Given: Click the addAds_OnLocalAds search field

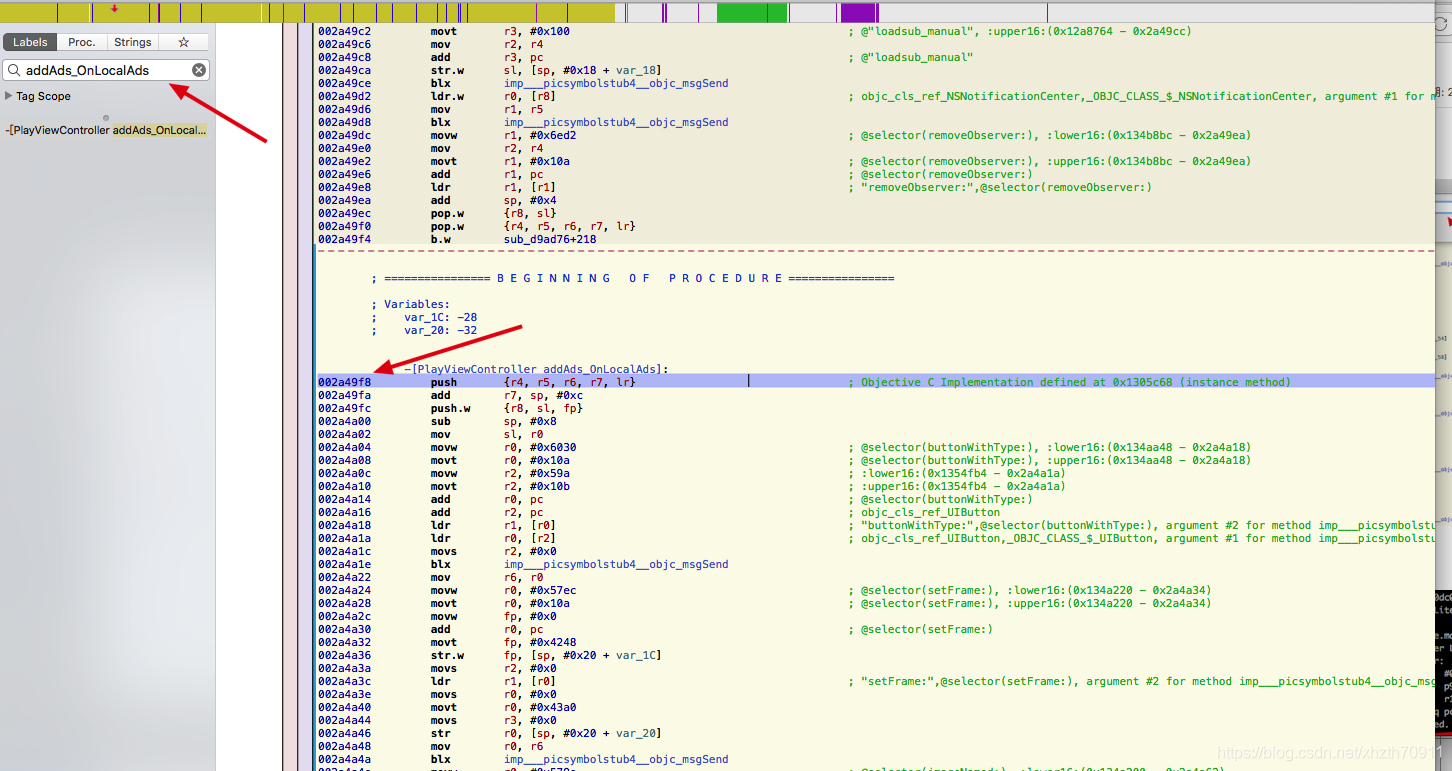Looking at the screenshot, I should pos(106,70).
